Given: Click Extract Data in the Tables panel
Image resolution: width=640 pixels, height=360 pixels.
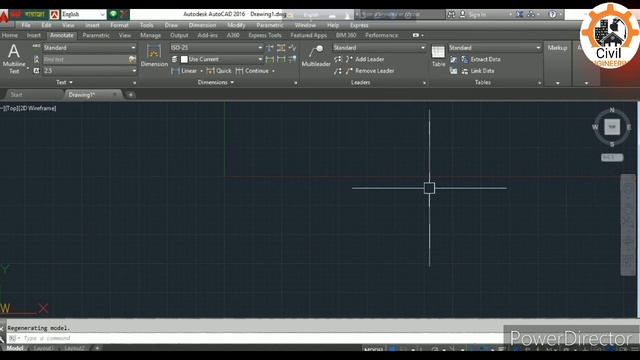Looking at the screenshot, I should pyautogui.click(x=481, y=59).
